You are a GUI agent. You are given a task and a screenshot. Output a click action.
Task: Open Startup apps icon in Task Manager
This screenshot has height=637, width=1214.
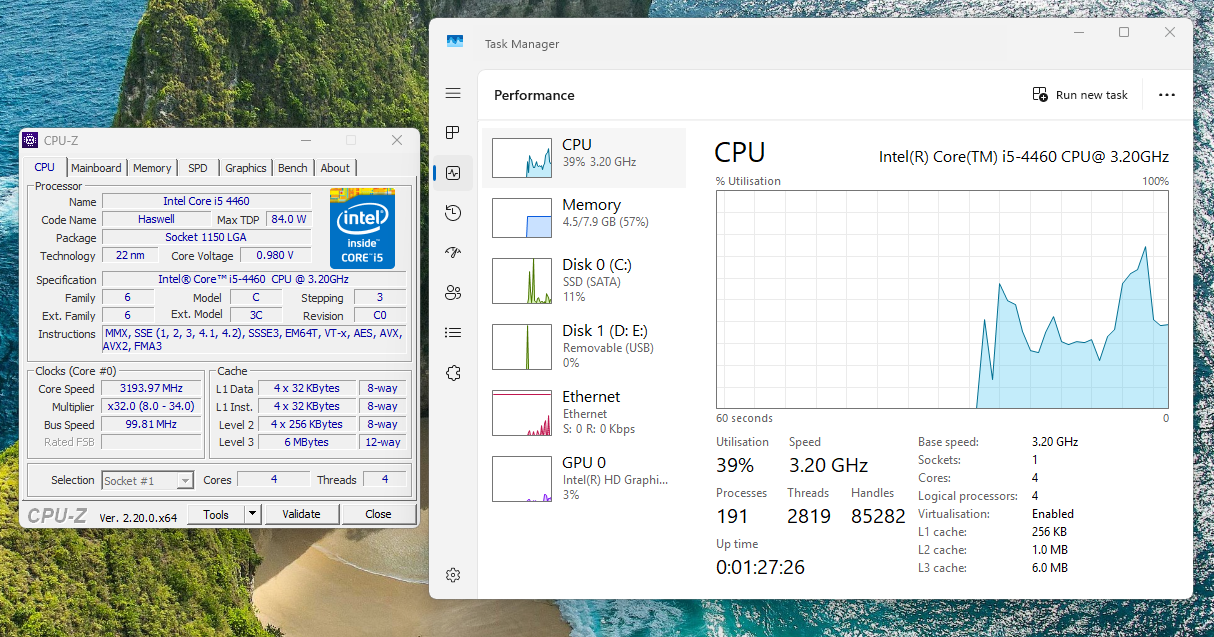453,253
